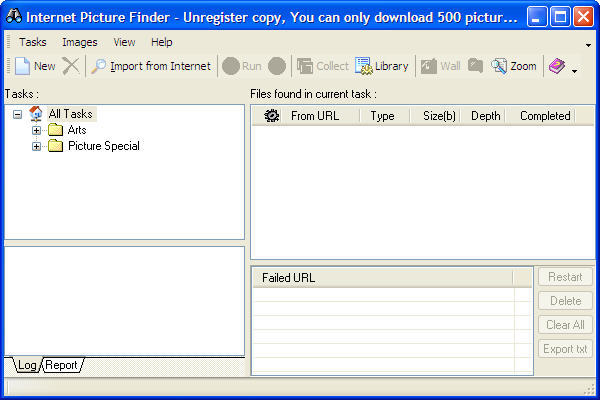Close the Internet Picture Finder window
This screenshot has height=400, width=600.
[x=584, y=17]
